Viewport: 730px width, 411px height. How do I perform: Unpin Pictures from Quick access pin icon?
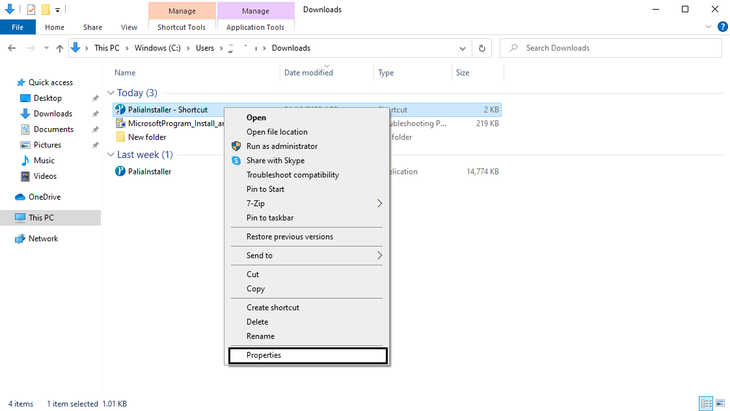(95, 145)
